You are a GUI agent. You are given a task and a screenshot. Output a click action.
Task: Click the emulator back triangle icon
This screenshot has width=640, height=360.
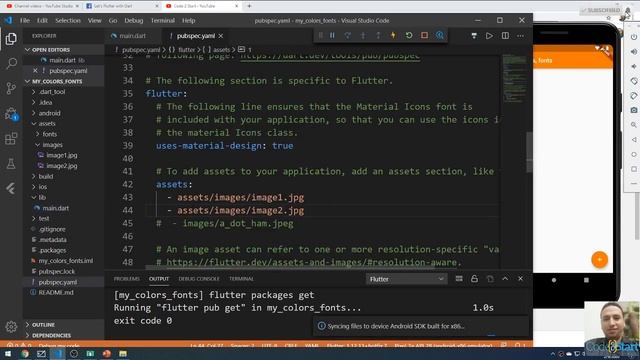tap(633, 140)
